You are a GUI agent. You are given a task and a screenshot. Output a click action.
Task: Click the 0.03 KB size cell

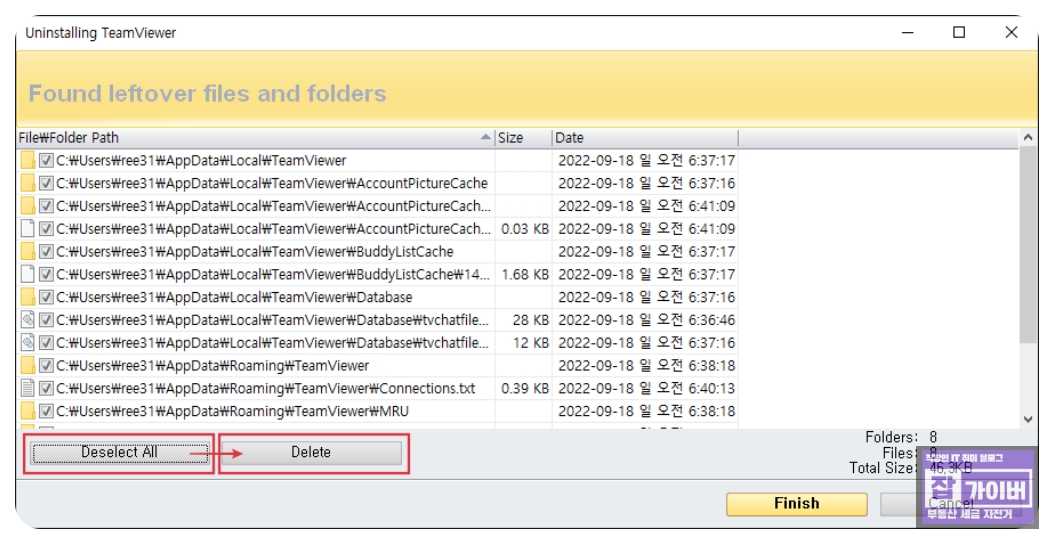click(x=525, y=229)
